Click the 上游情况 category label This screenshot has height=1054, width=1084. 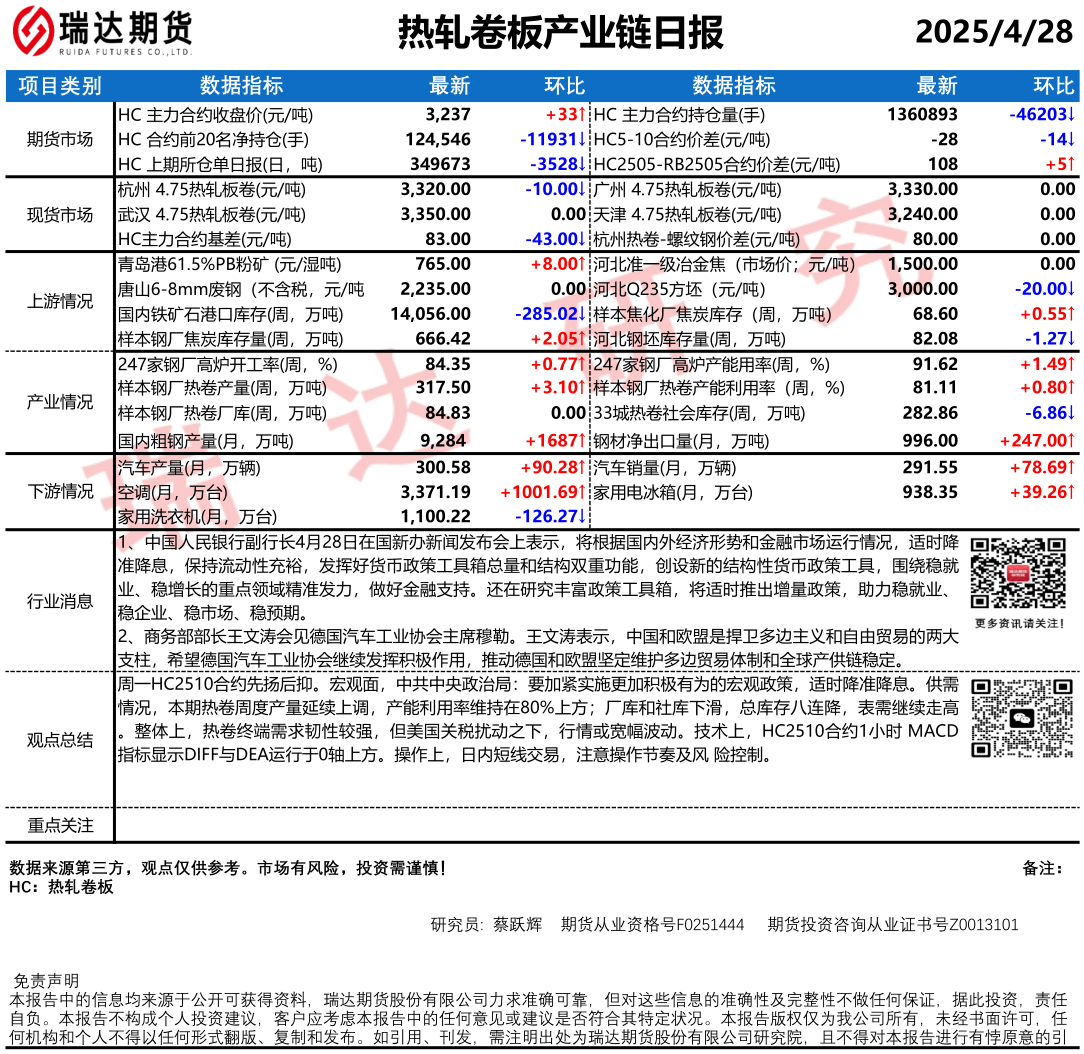(59, 302)
